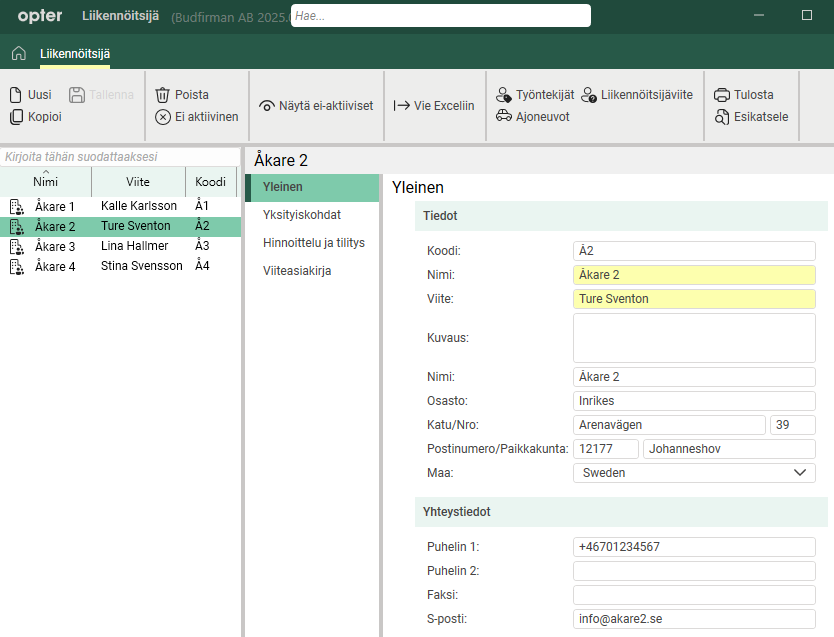Click the S-posti email field
Viewport: 834px width, 637px height.
[694, 619]
